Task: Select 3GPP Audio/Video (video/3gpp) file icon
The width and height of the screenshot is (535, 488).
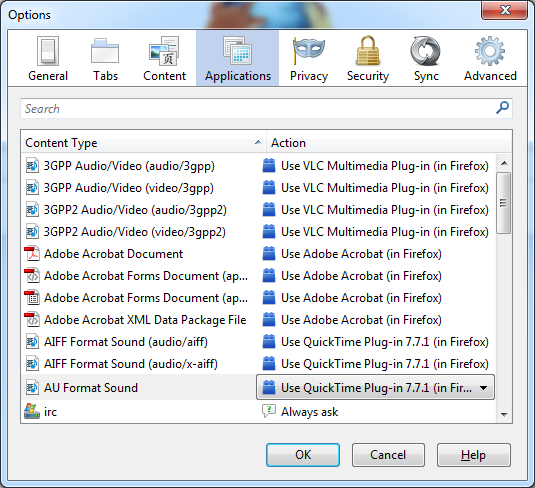Action: pyautogui.click(x=32, y=188)
